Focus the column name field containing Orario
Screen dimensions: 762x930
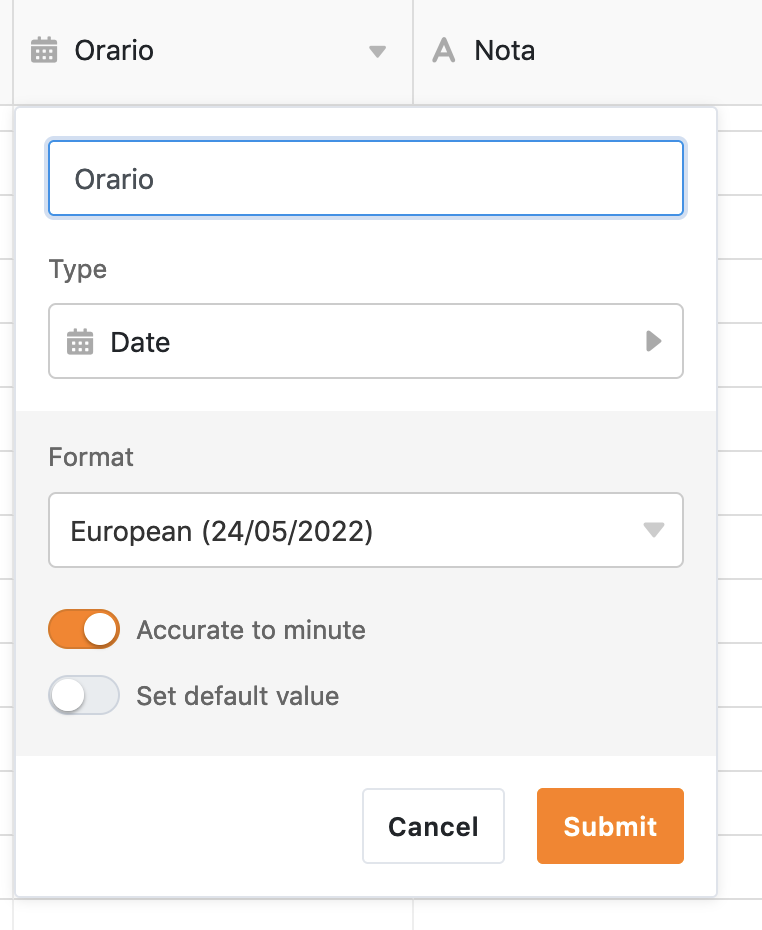(x=366, y=179)
